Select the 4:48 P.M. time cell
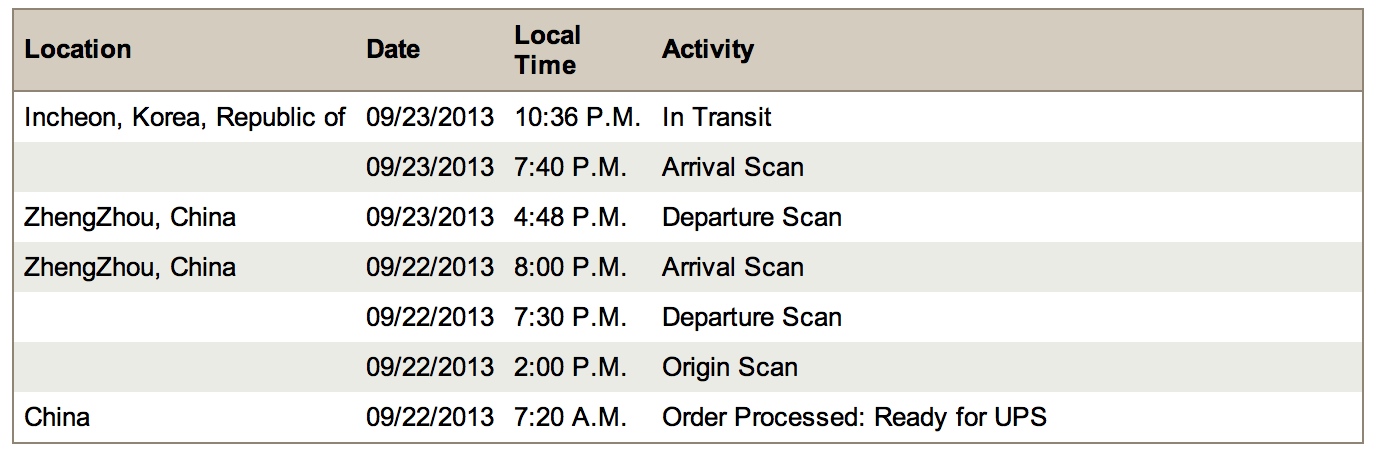1382x452 pixels. (570, 217)
